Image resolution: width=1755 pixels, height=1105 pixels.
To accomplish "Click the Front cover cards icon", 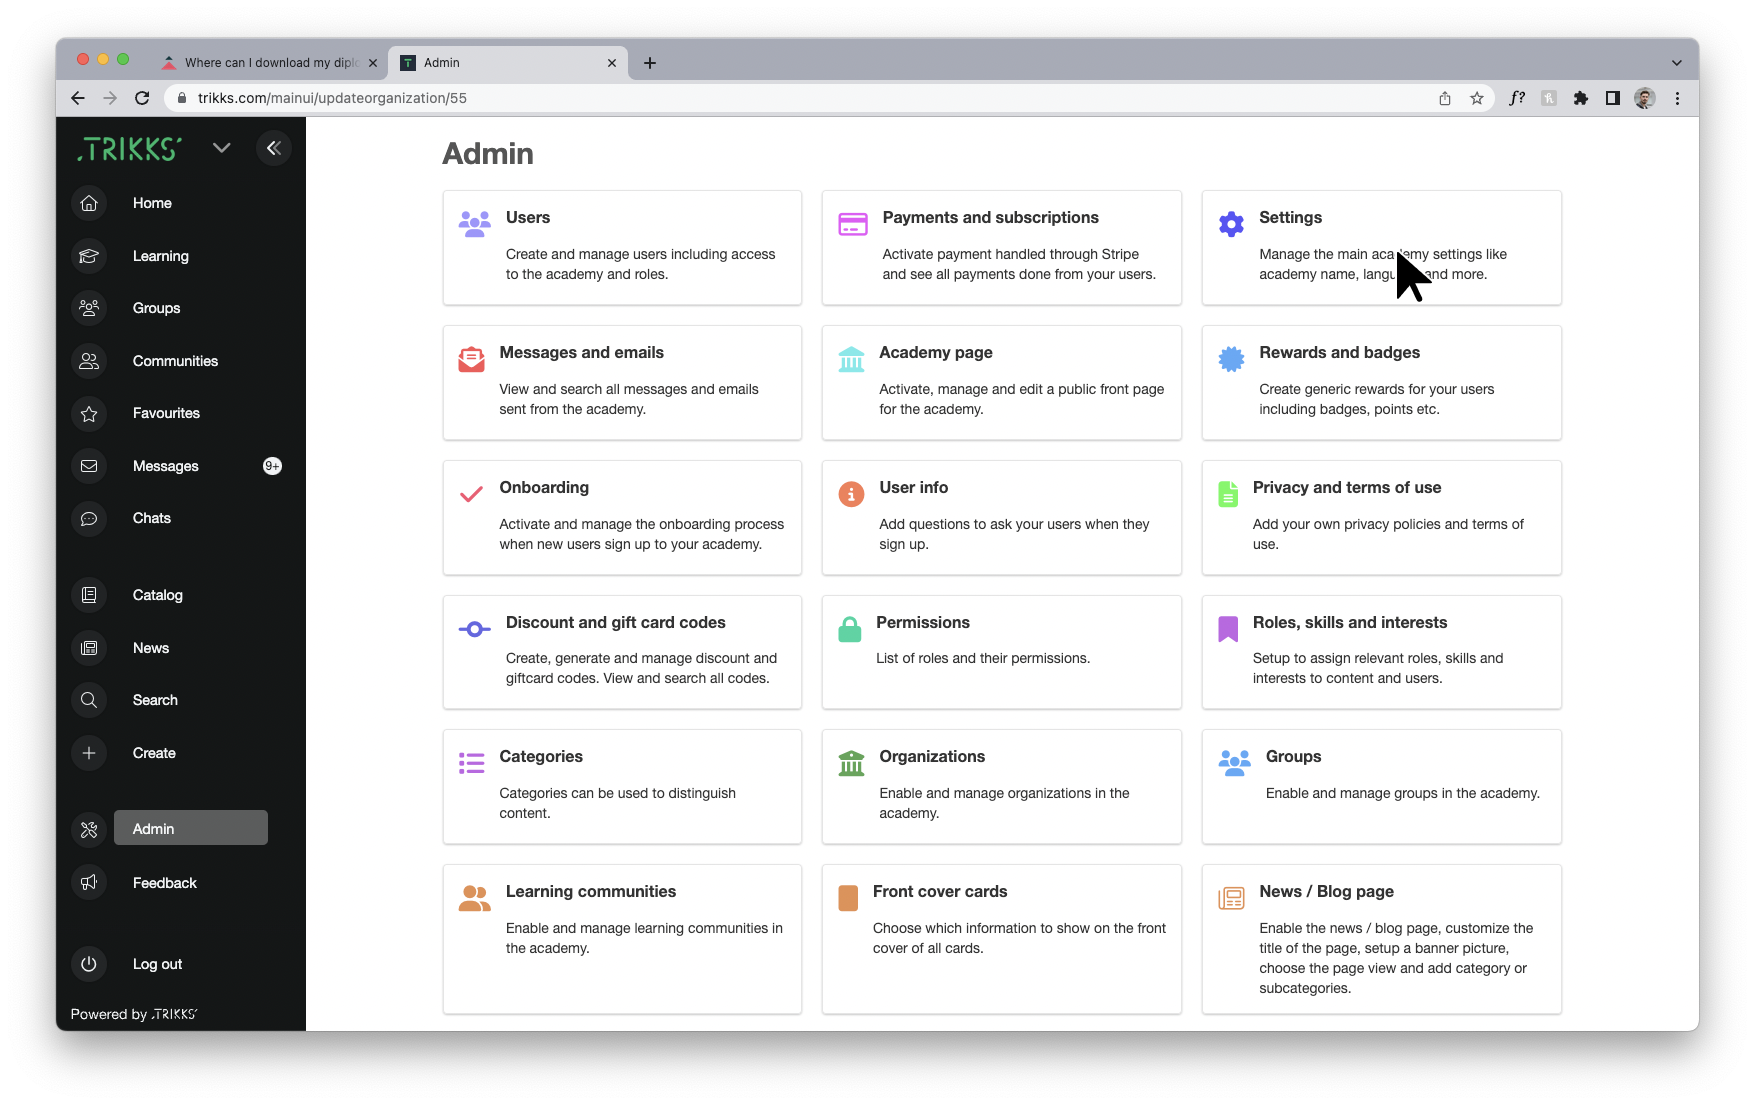I will click(848, 898).
